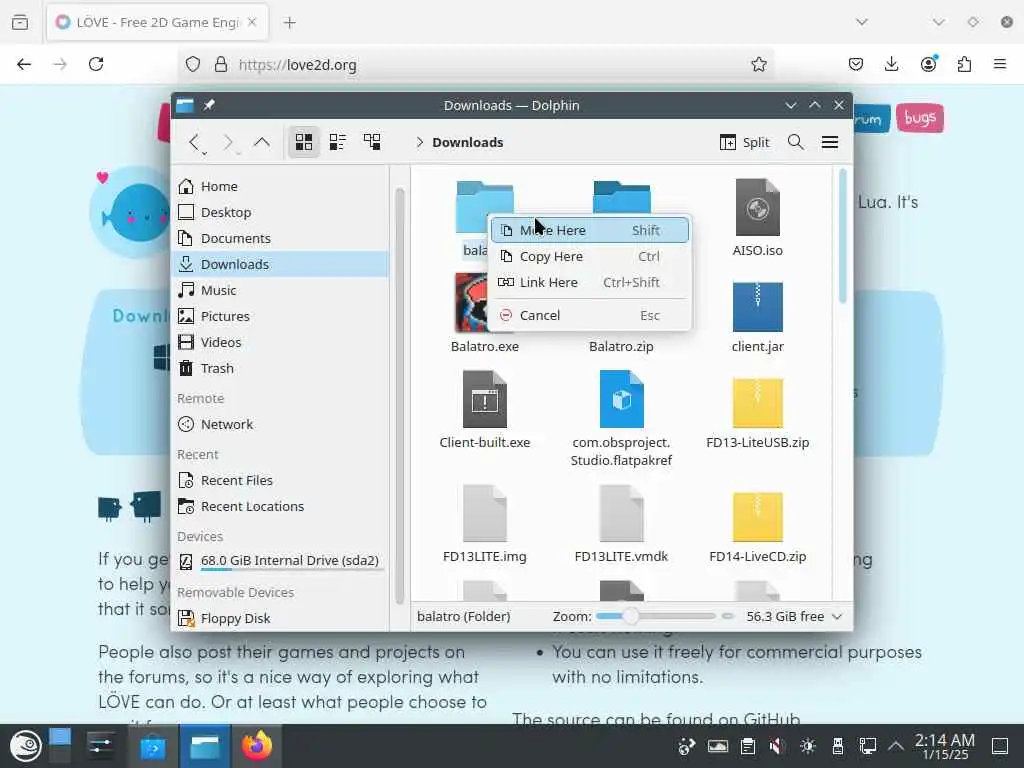Show hidden system tray icons

[896, 746]
